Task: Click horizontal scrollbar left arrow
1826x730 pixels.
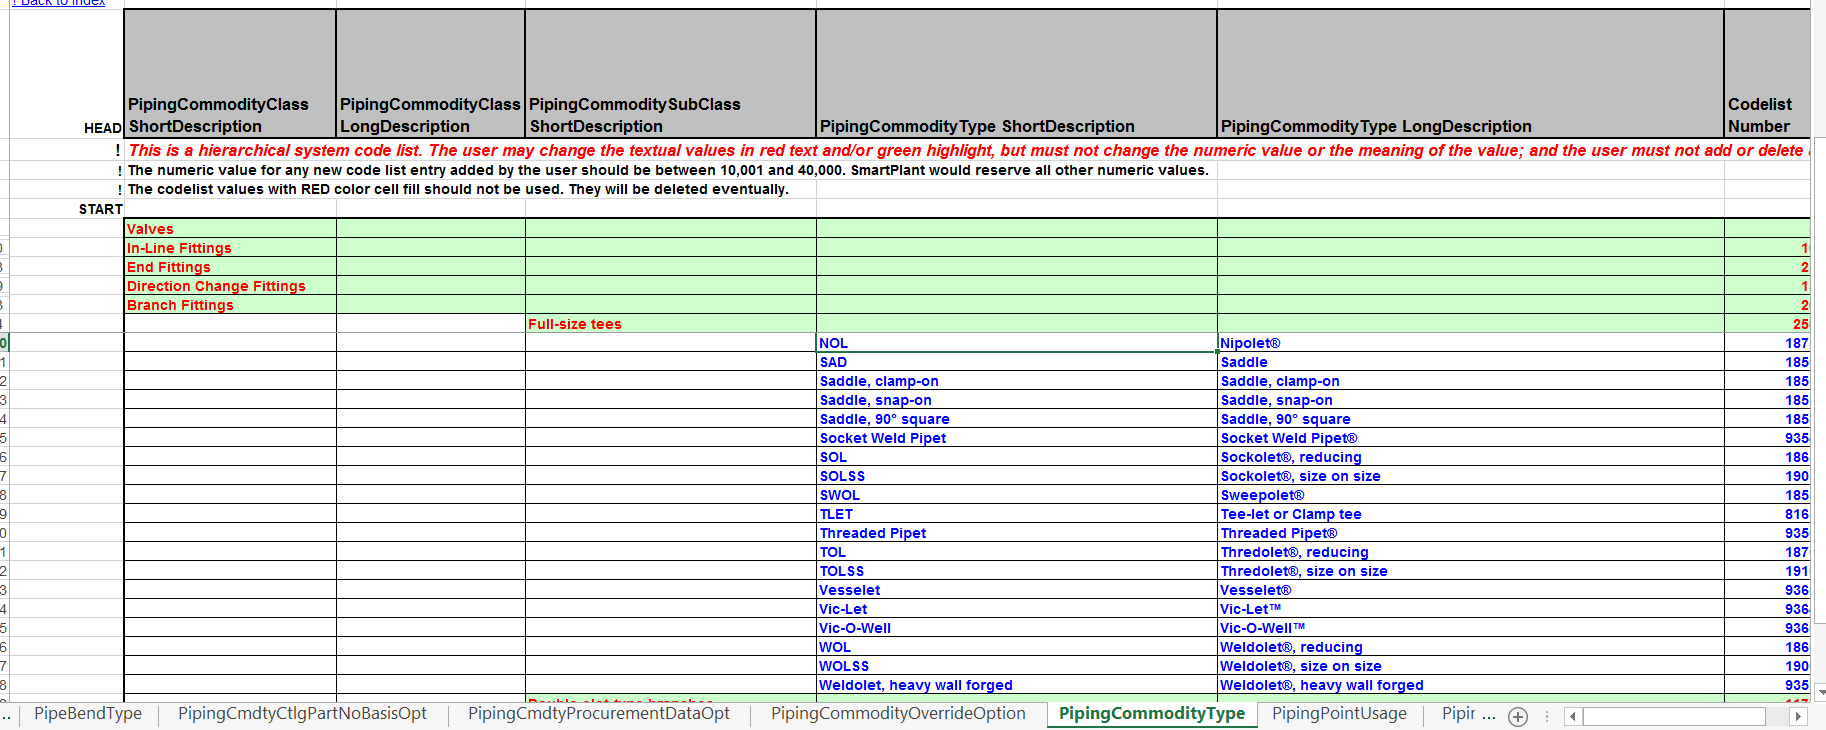Action: (x=1573, y=716)
